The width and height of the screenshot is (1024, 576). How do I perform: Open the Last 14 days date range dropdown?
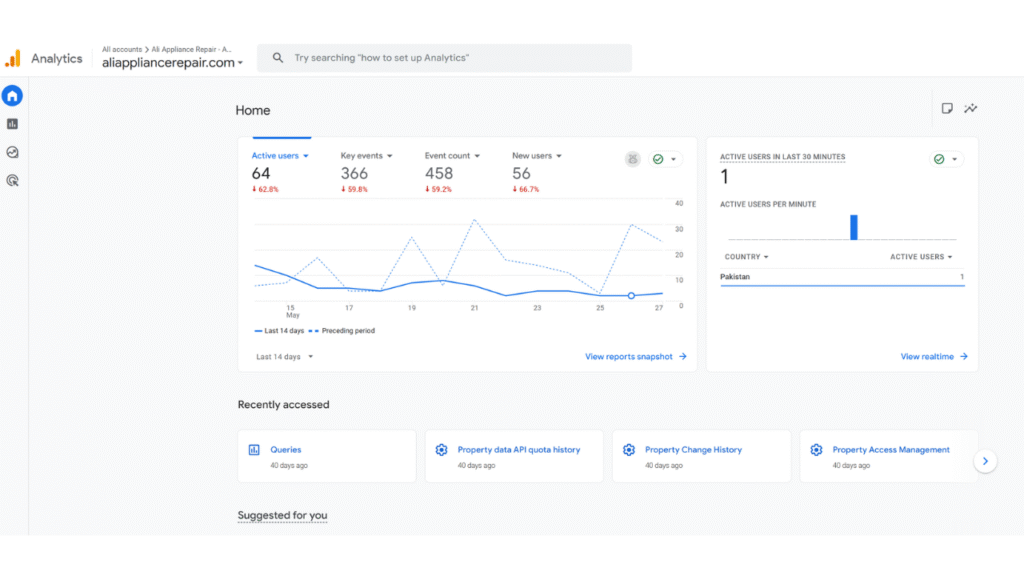click(x=285, y=357)
